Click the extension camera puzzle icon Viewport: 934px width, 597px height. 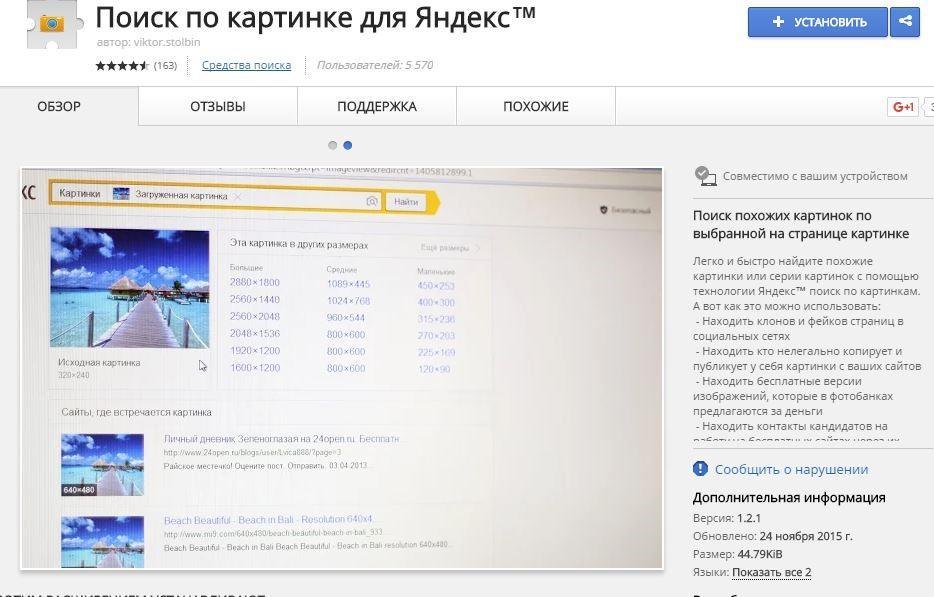52,24
